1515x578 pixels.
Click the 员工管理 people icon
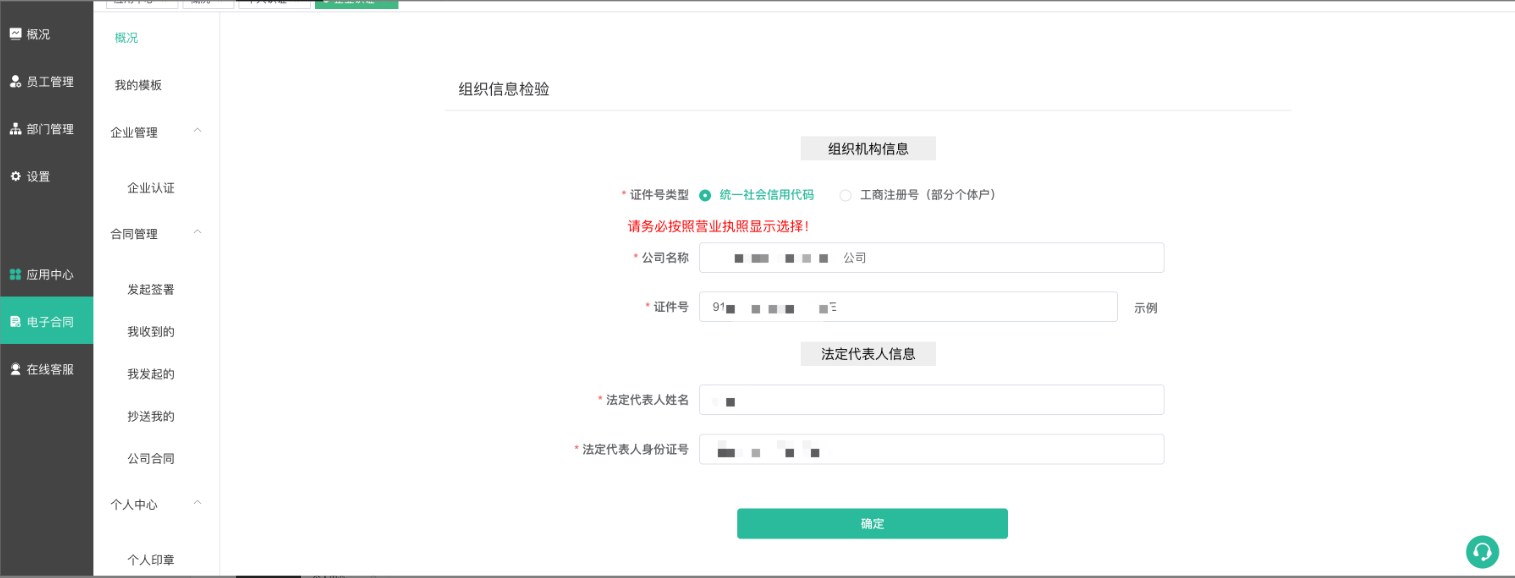(x=15, y=82)
